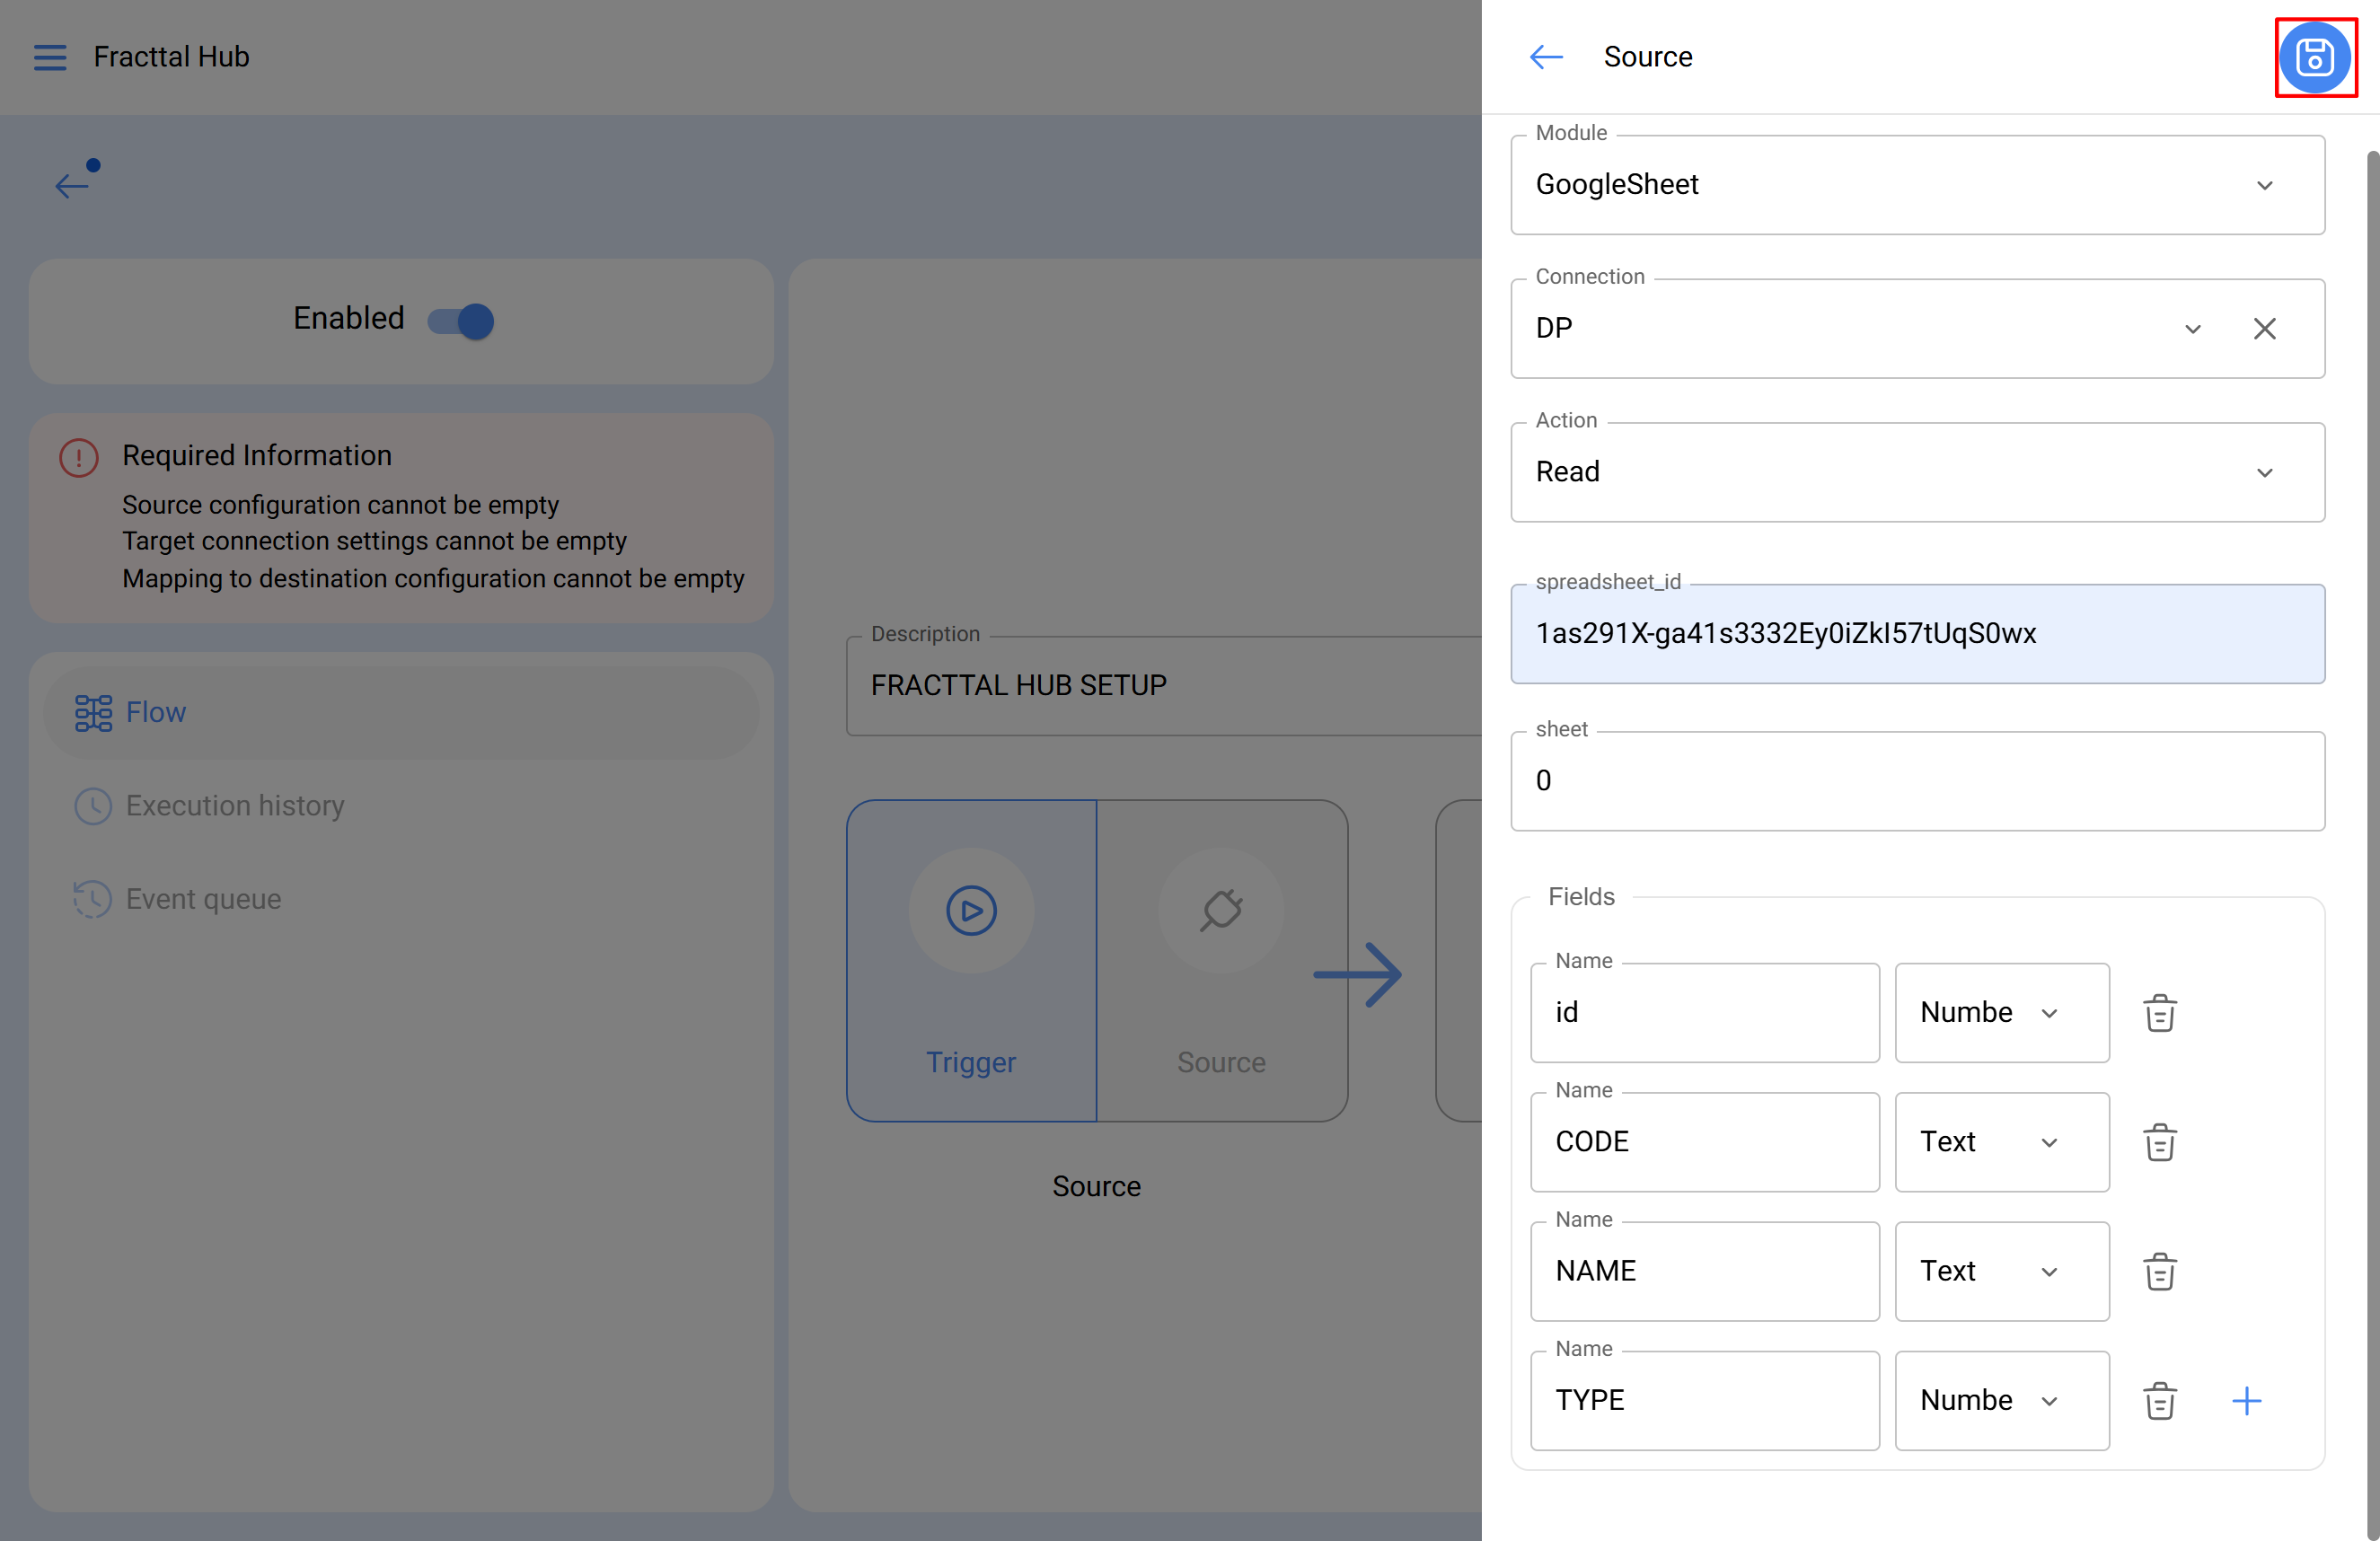The height and width of the screenshot is (1541, 2380).
Task: Delete the id field row
Action: [x=2159, y=1013]
